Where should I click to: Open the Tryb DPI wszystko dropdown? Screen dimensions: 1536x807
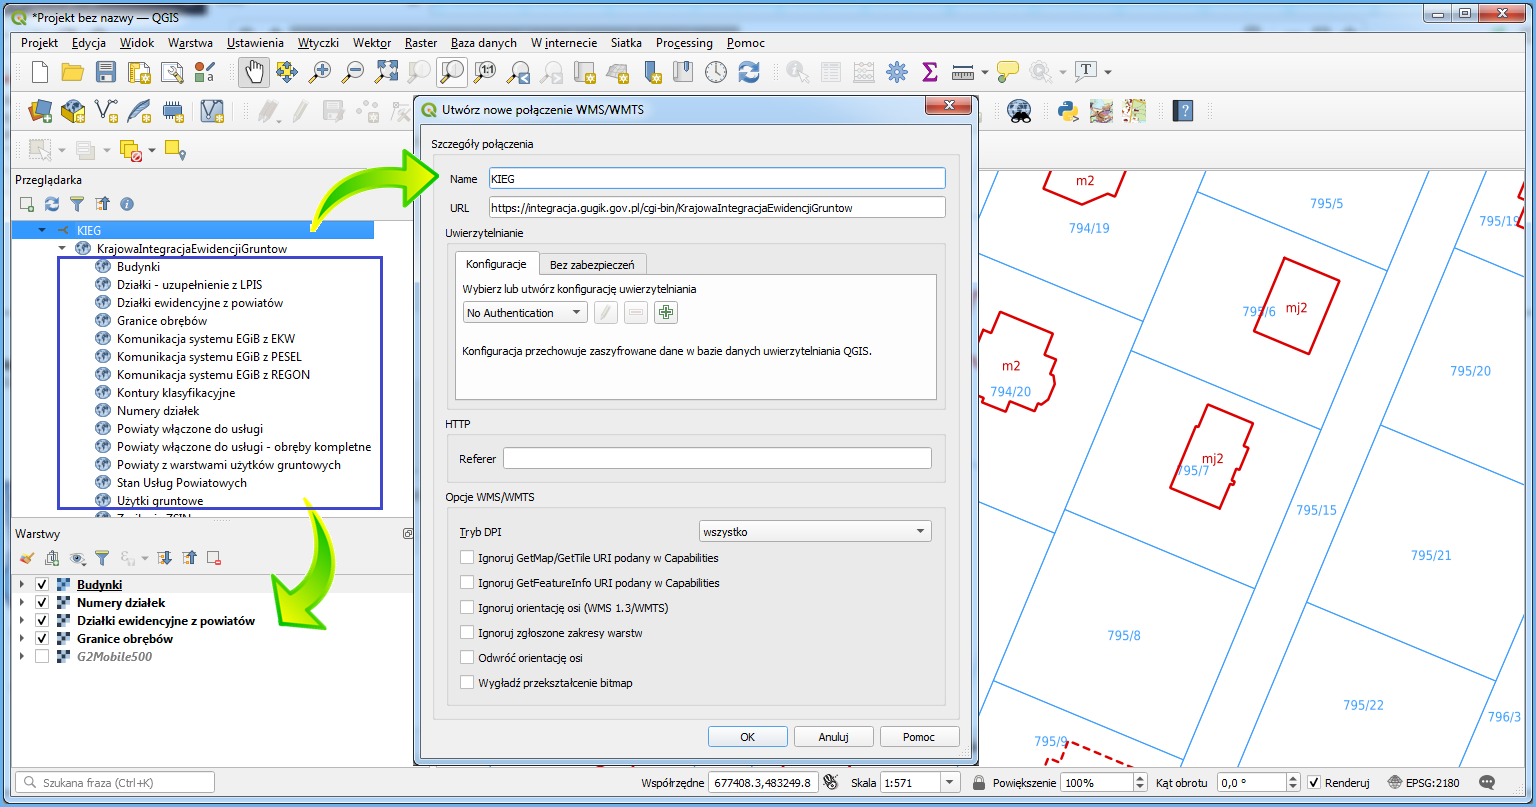[815, 532]
